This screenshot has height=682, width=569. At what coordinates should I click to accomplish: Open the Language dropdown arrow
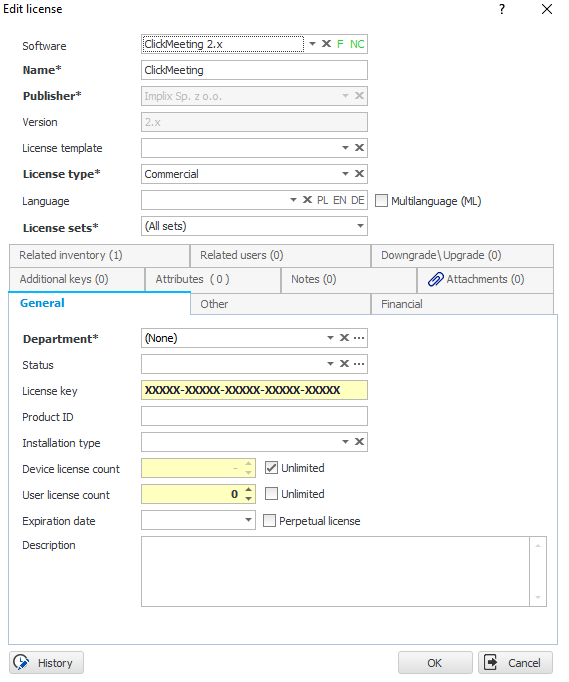pyautogui.click(x=294, y=200)
